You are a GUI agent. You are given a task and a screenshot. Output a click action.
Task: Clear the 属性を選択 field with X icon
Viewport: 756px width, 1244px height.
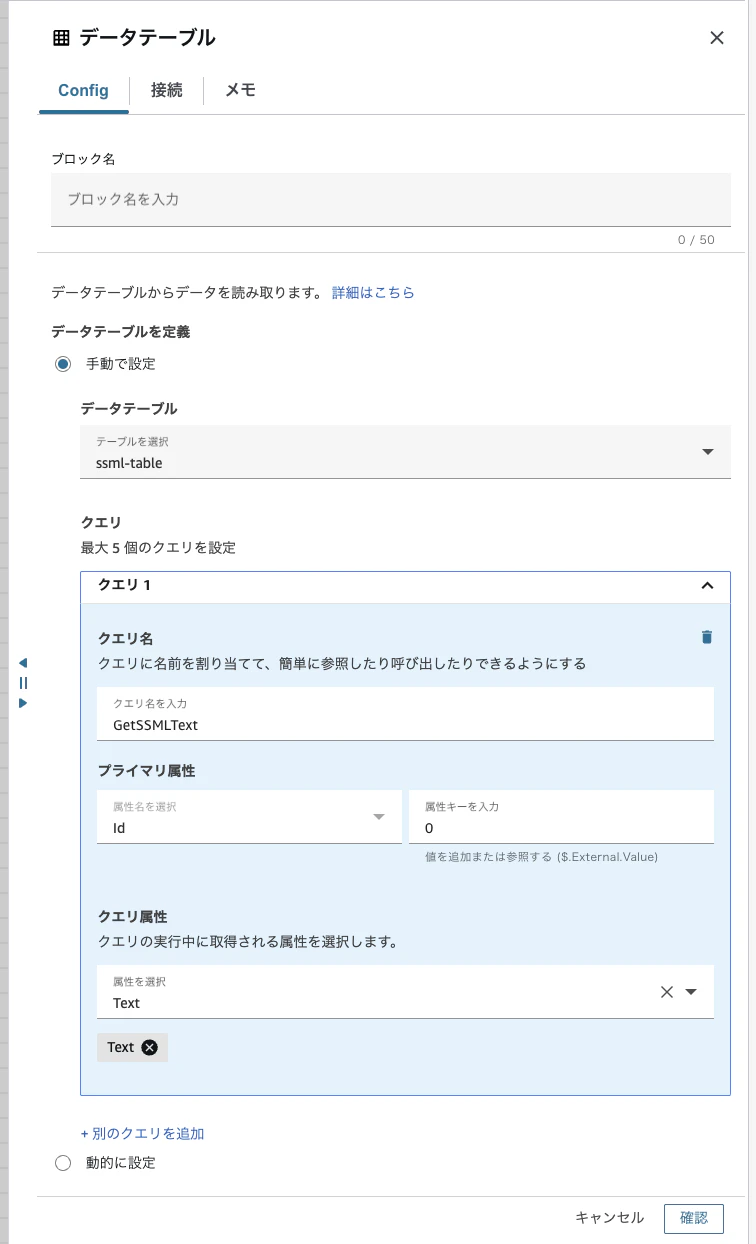coord(667,992)
